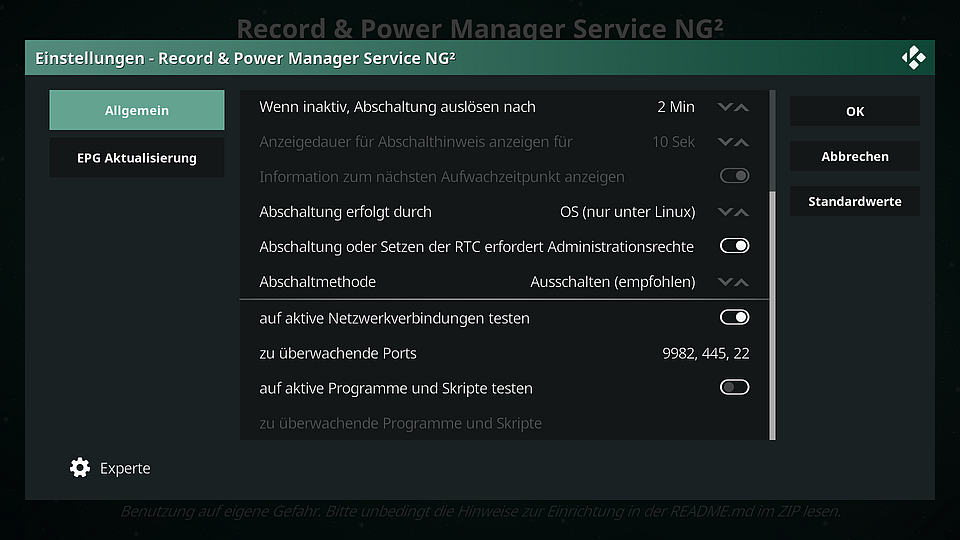
Task: Click down arrow for Abschaltung erfolgt durch
Action: [x=725, y=212]
